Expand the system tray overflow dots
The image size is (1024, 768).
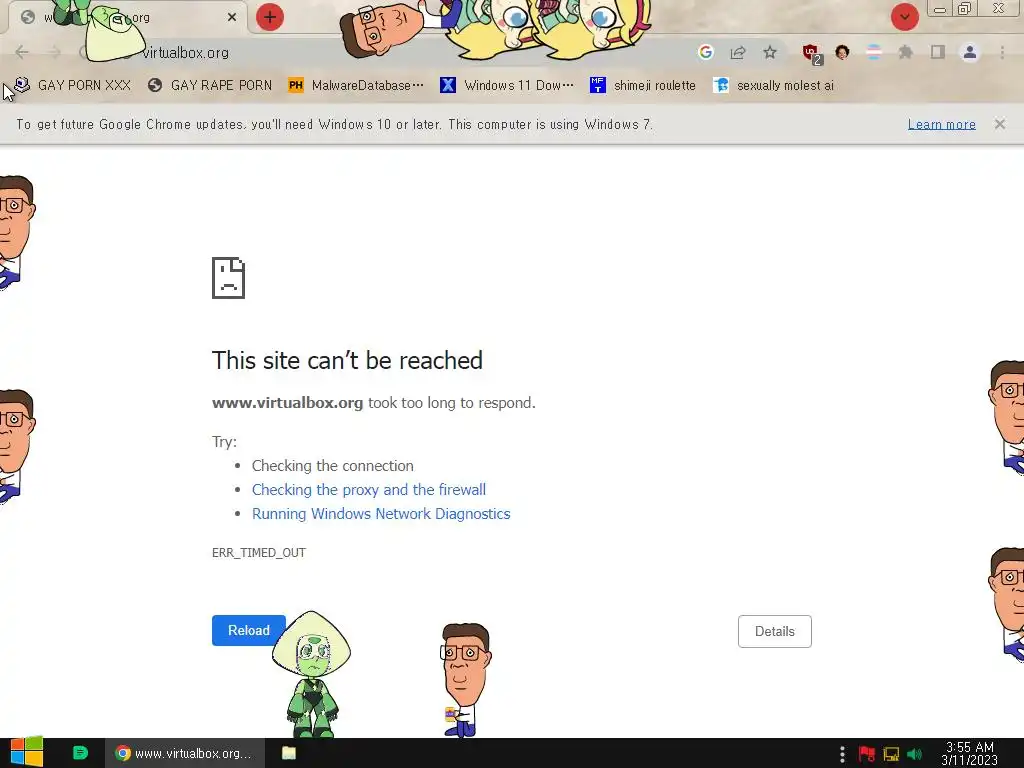click(x=842, y=754)
